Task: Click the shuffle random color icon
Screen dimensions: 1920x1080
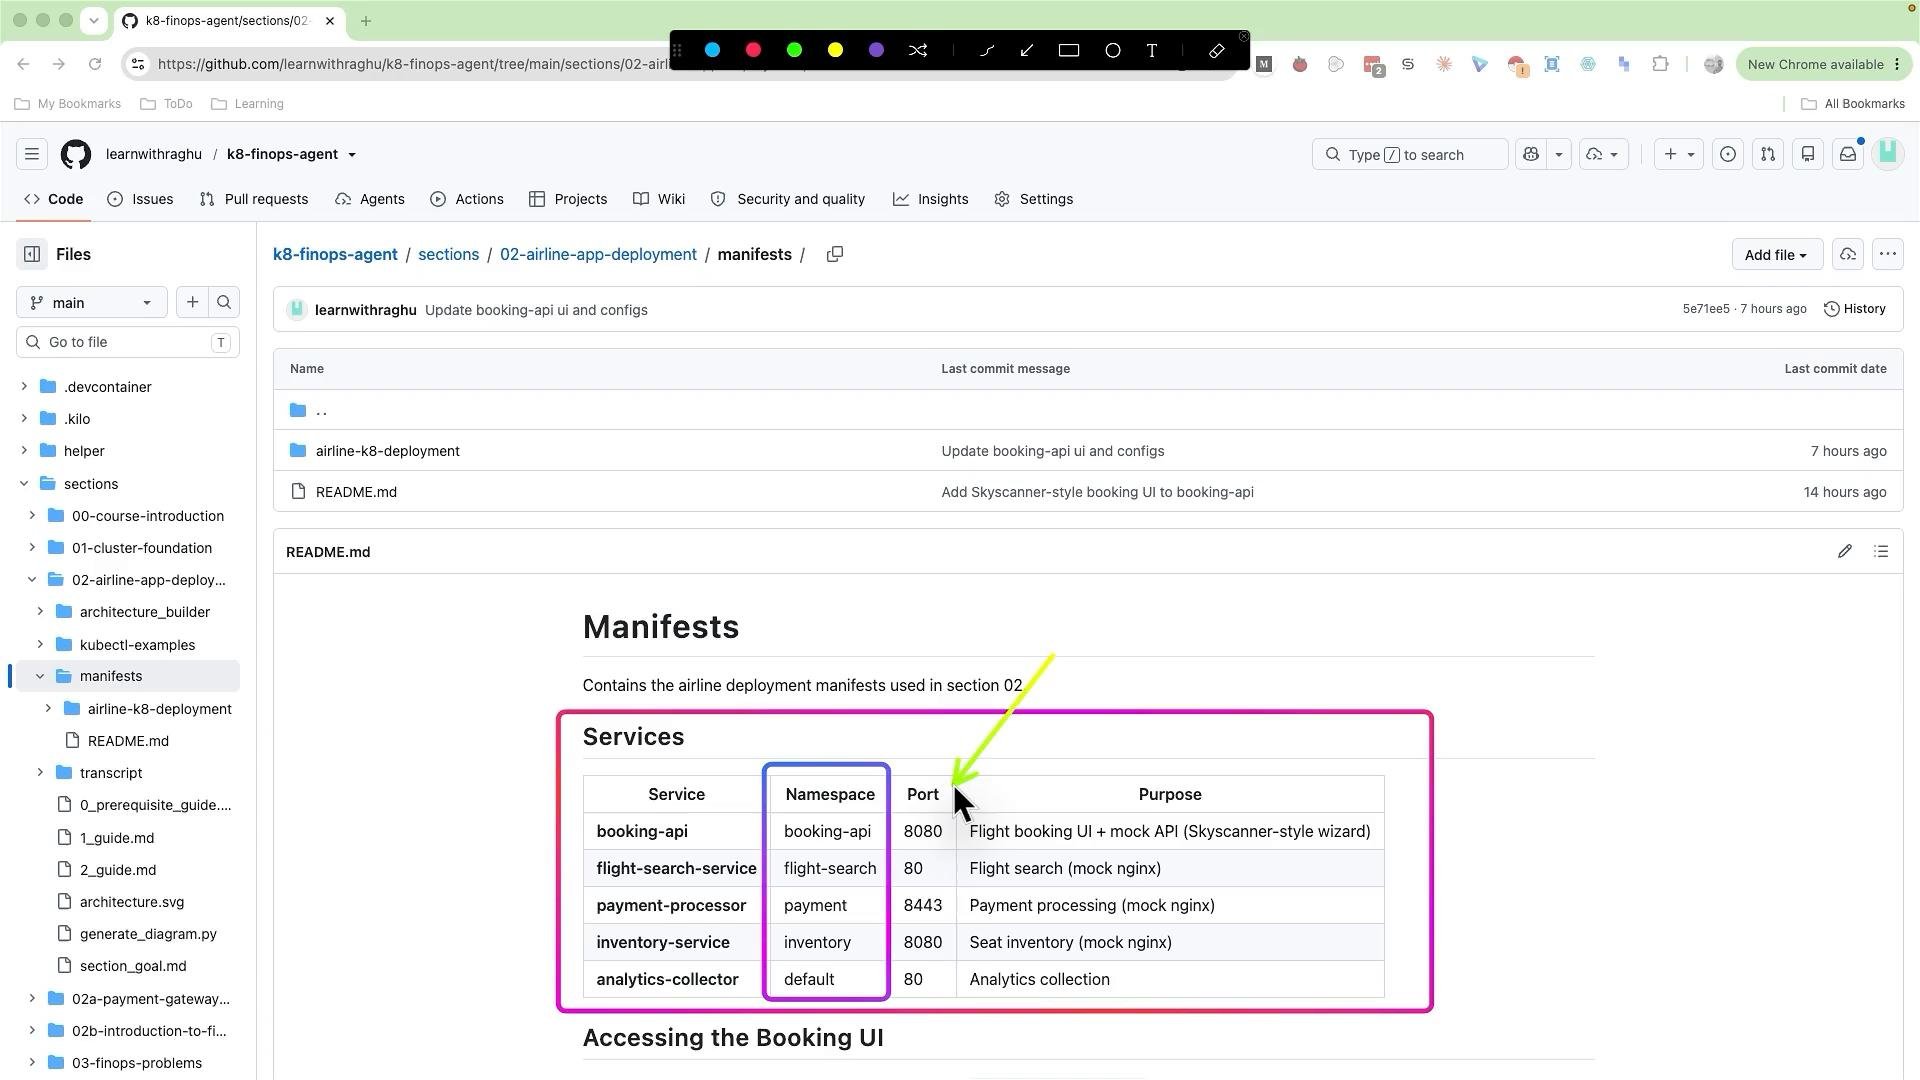Action: coord(918,50)
